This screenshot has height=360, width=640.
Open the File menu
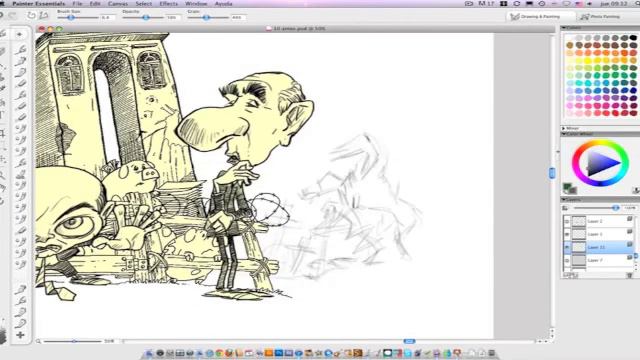click(77, 4)
